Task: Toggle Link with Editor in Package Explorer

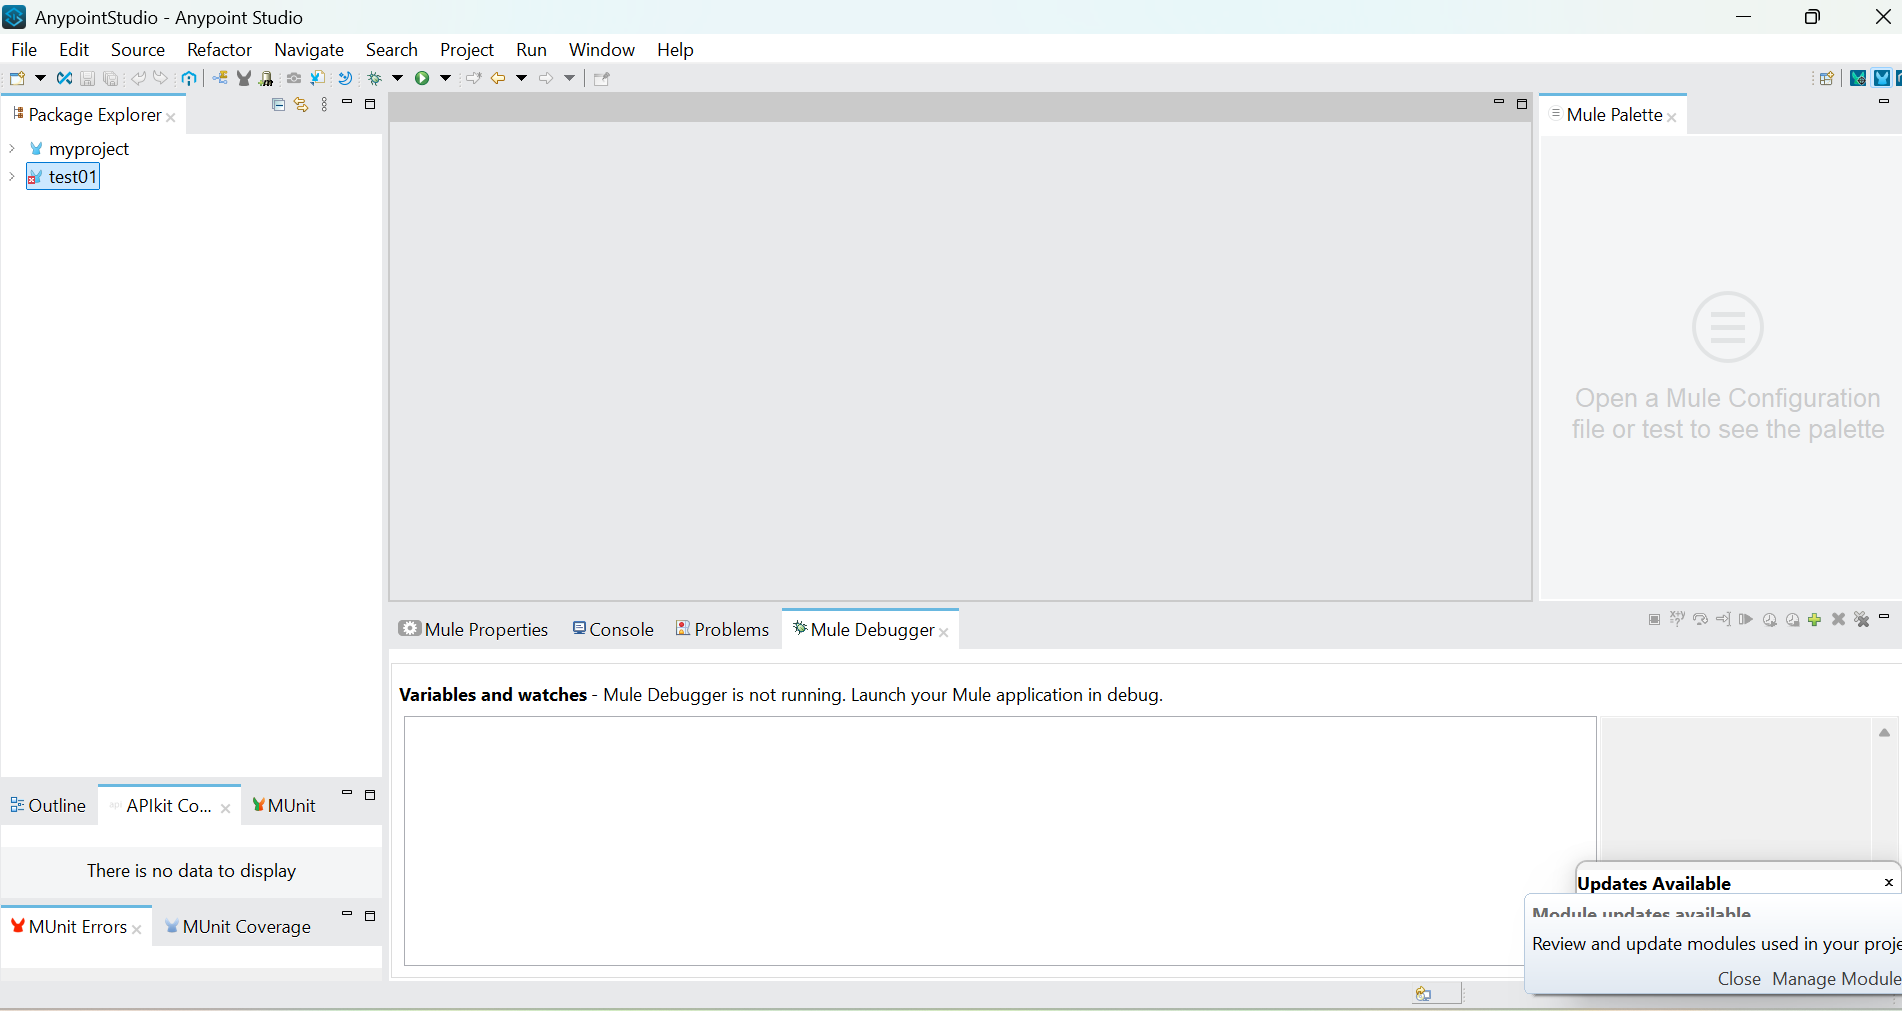Action: click(x=301, y=105)
